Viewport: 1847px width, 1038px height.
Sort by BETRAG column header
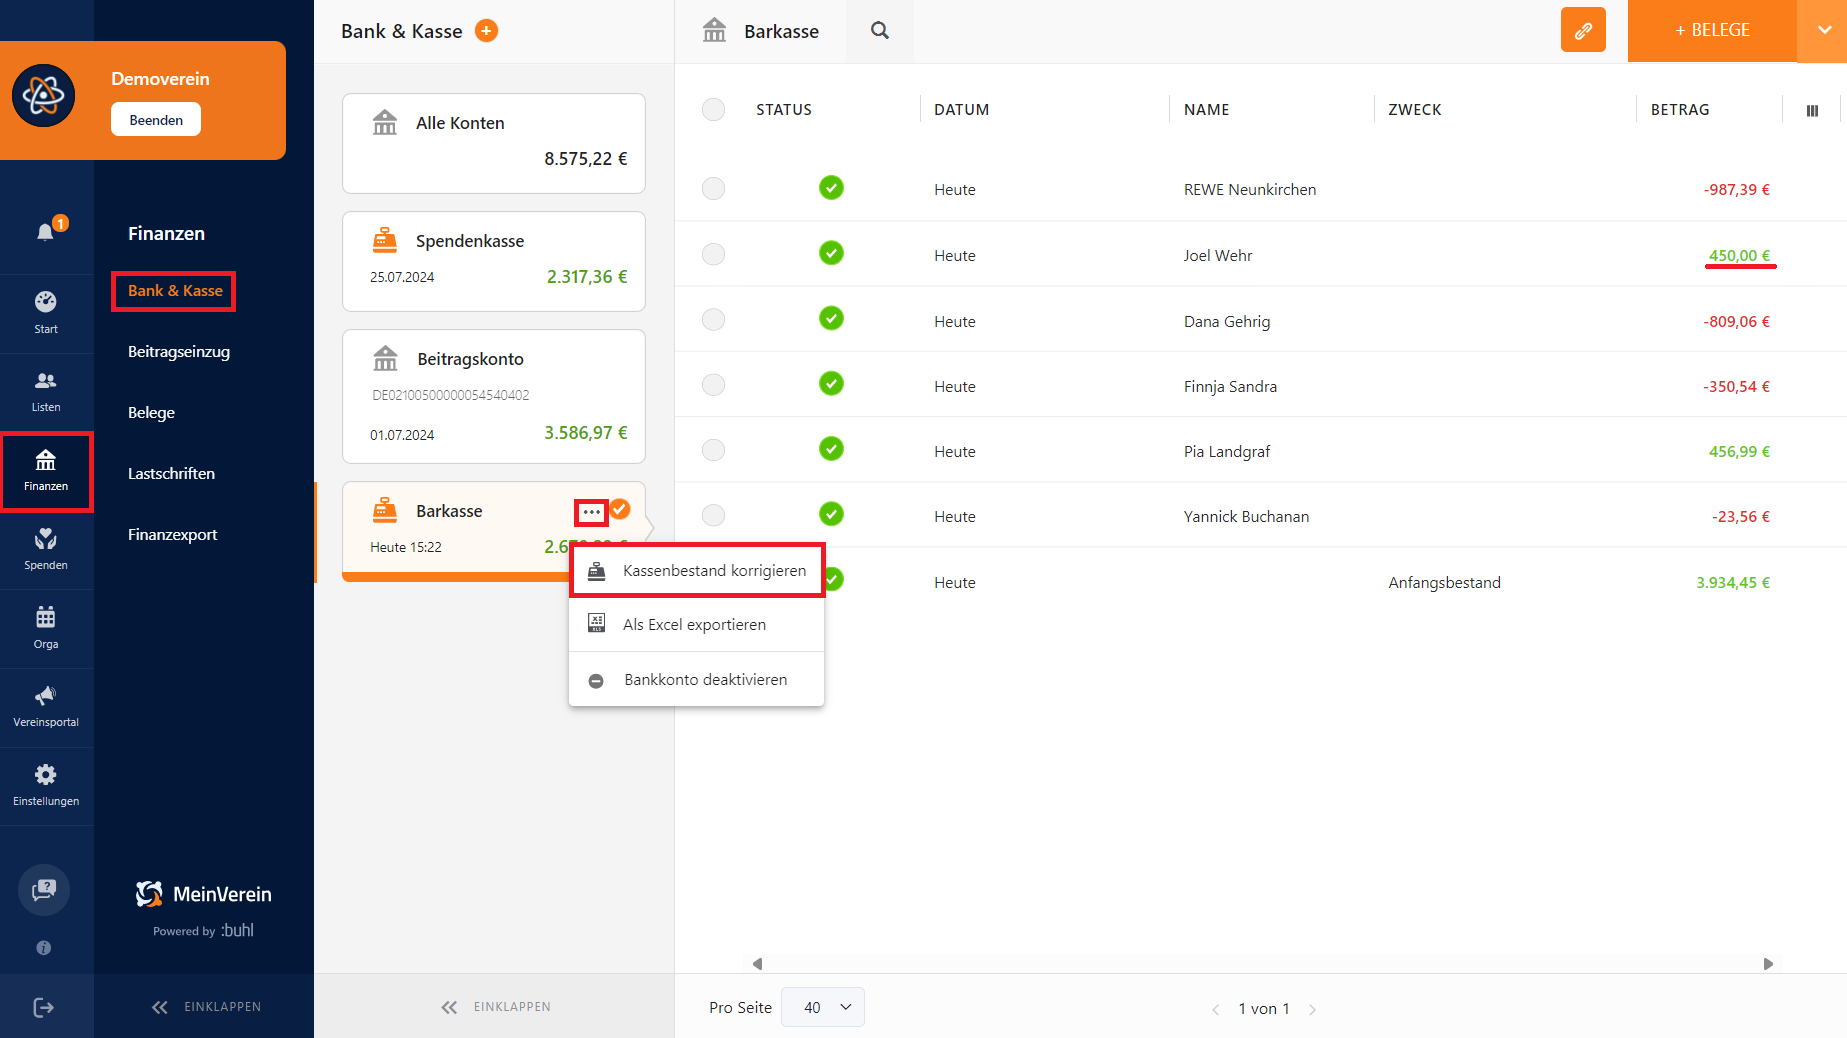pyautogui.click(x=1680, y=110)
